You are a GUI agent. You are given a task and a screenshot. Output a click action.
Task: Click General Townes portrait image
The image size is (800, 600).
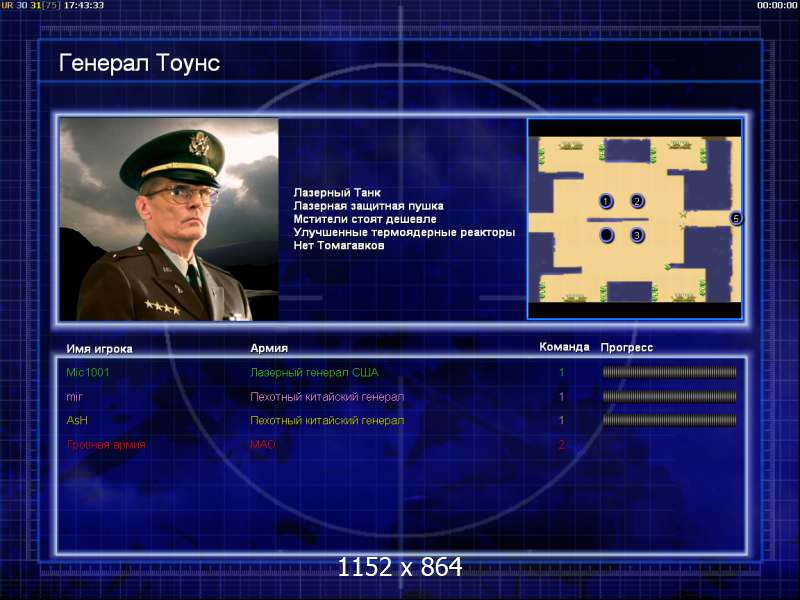(x=169, y=219)
